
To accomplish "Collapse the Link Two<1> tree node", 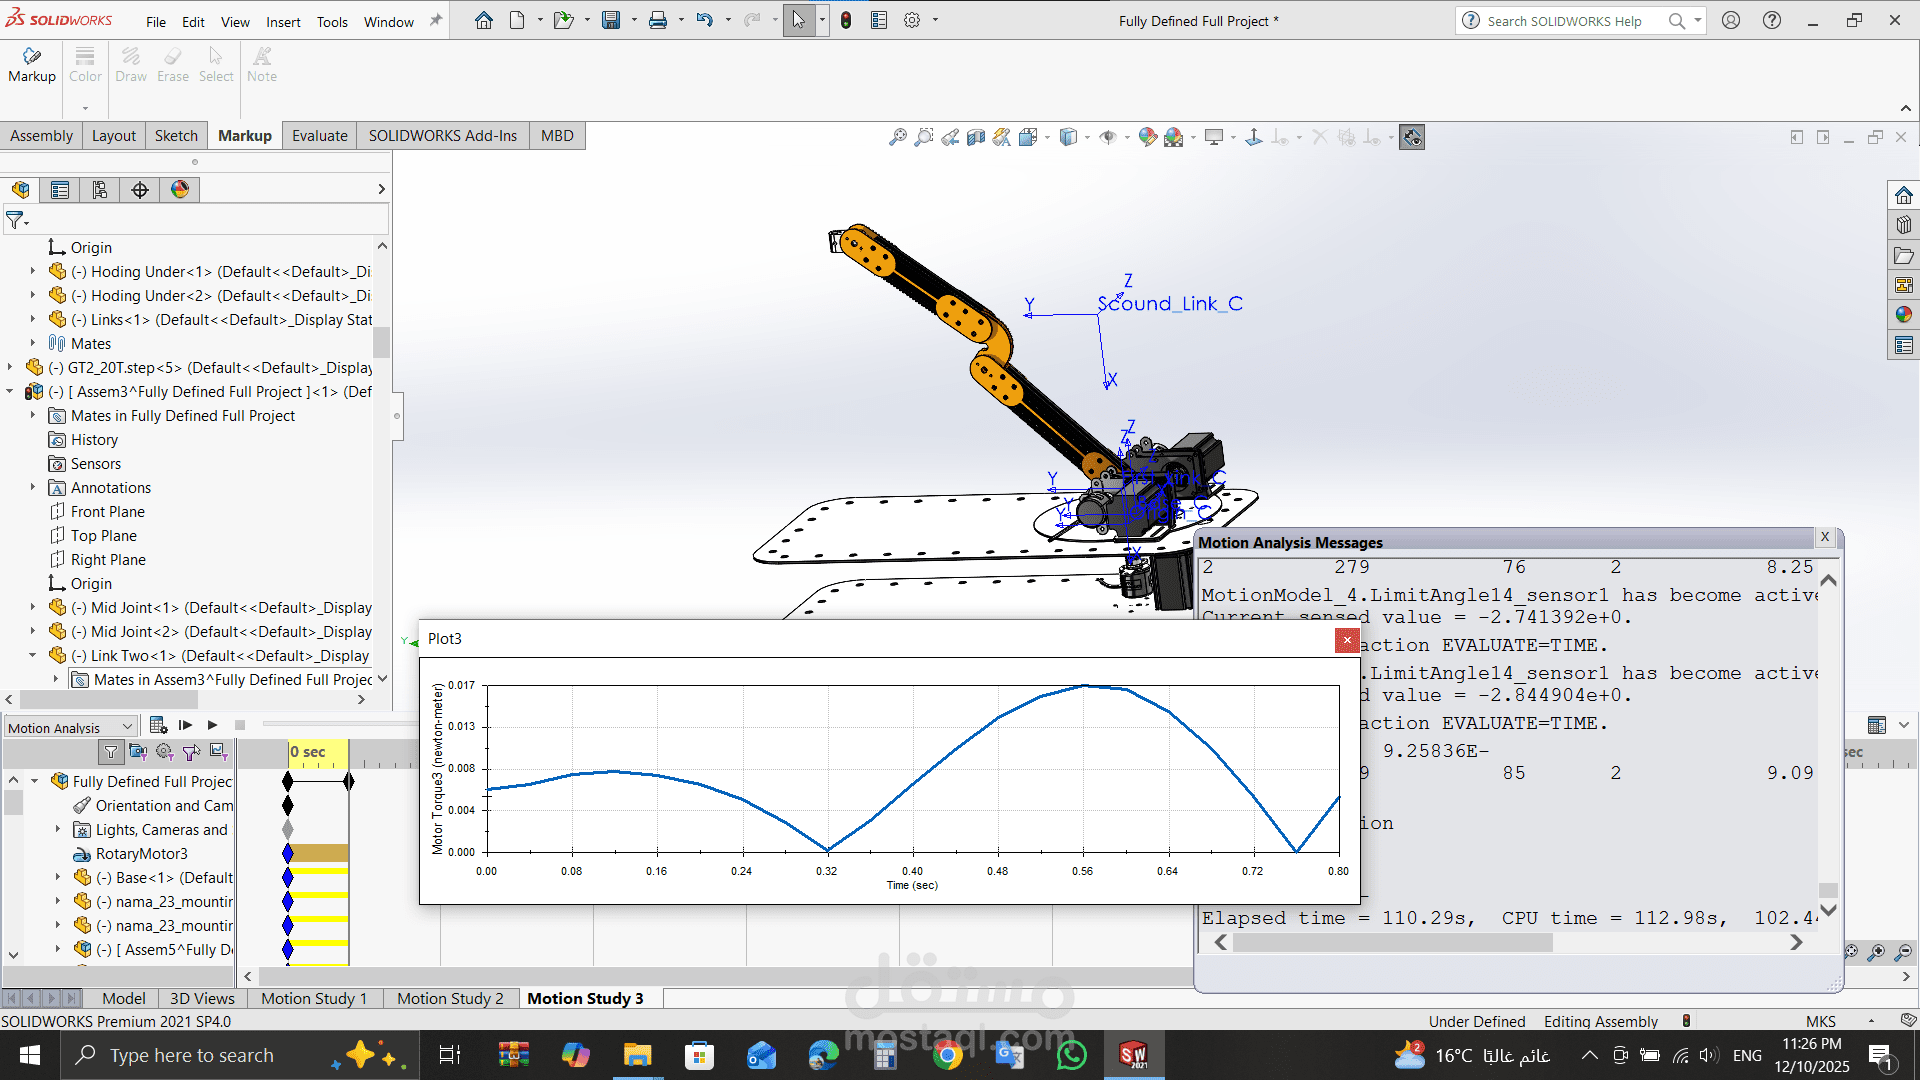I will [33, 655].
